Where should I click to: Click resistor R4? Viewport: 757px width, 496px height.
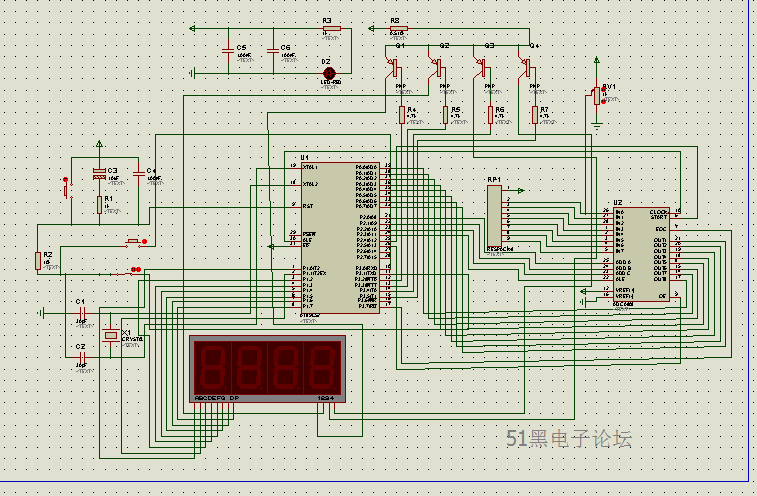click(402, 115)
